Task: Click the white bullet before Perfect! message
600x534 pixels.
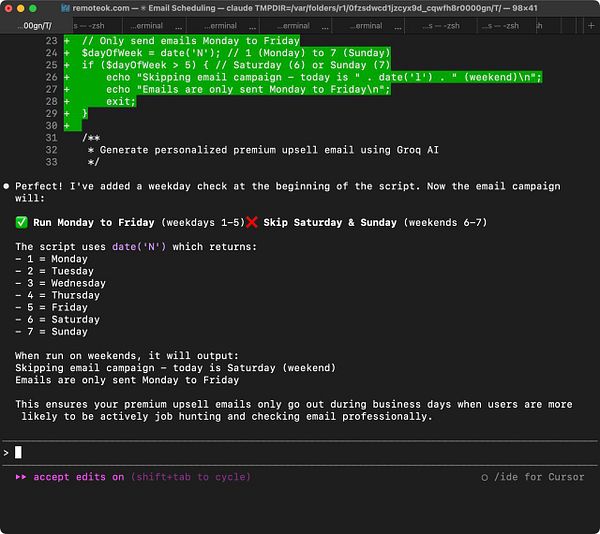Action: (x=6, y=186)
